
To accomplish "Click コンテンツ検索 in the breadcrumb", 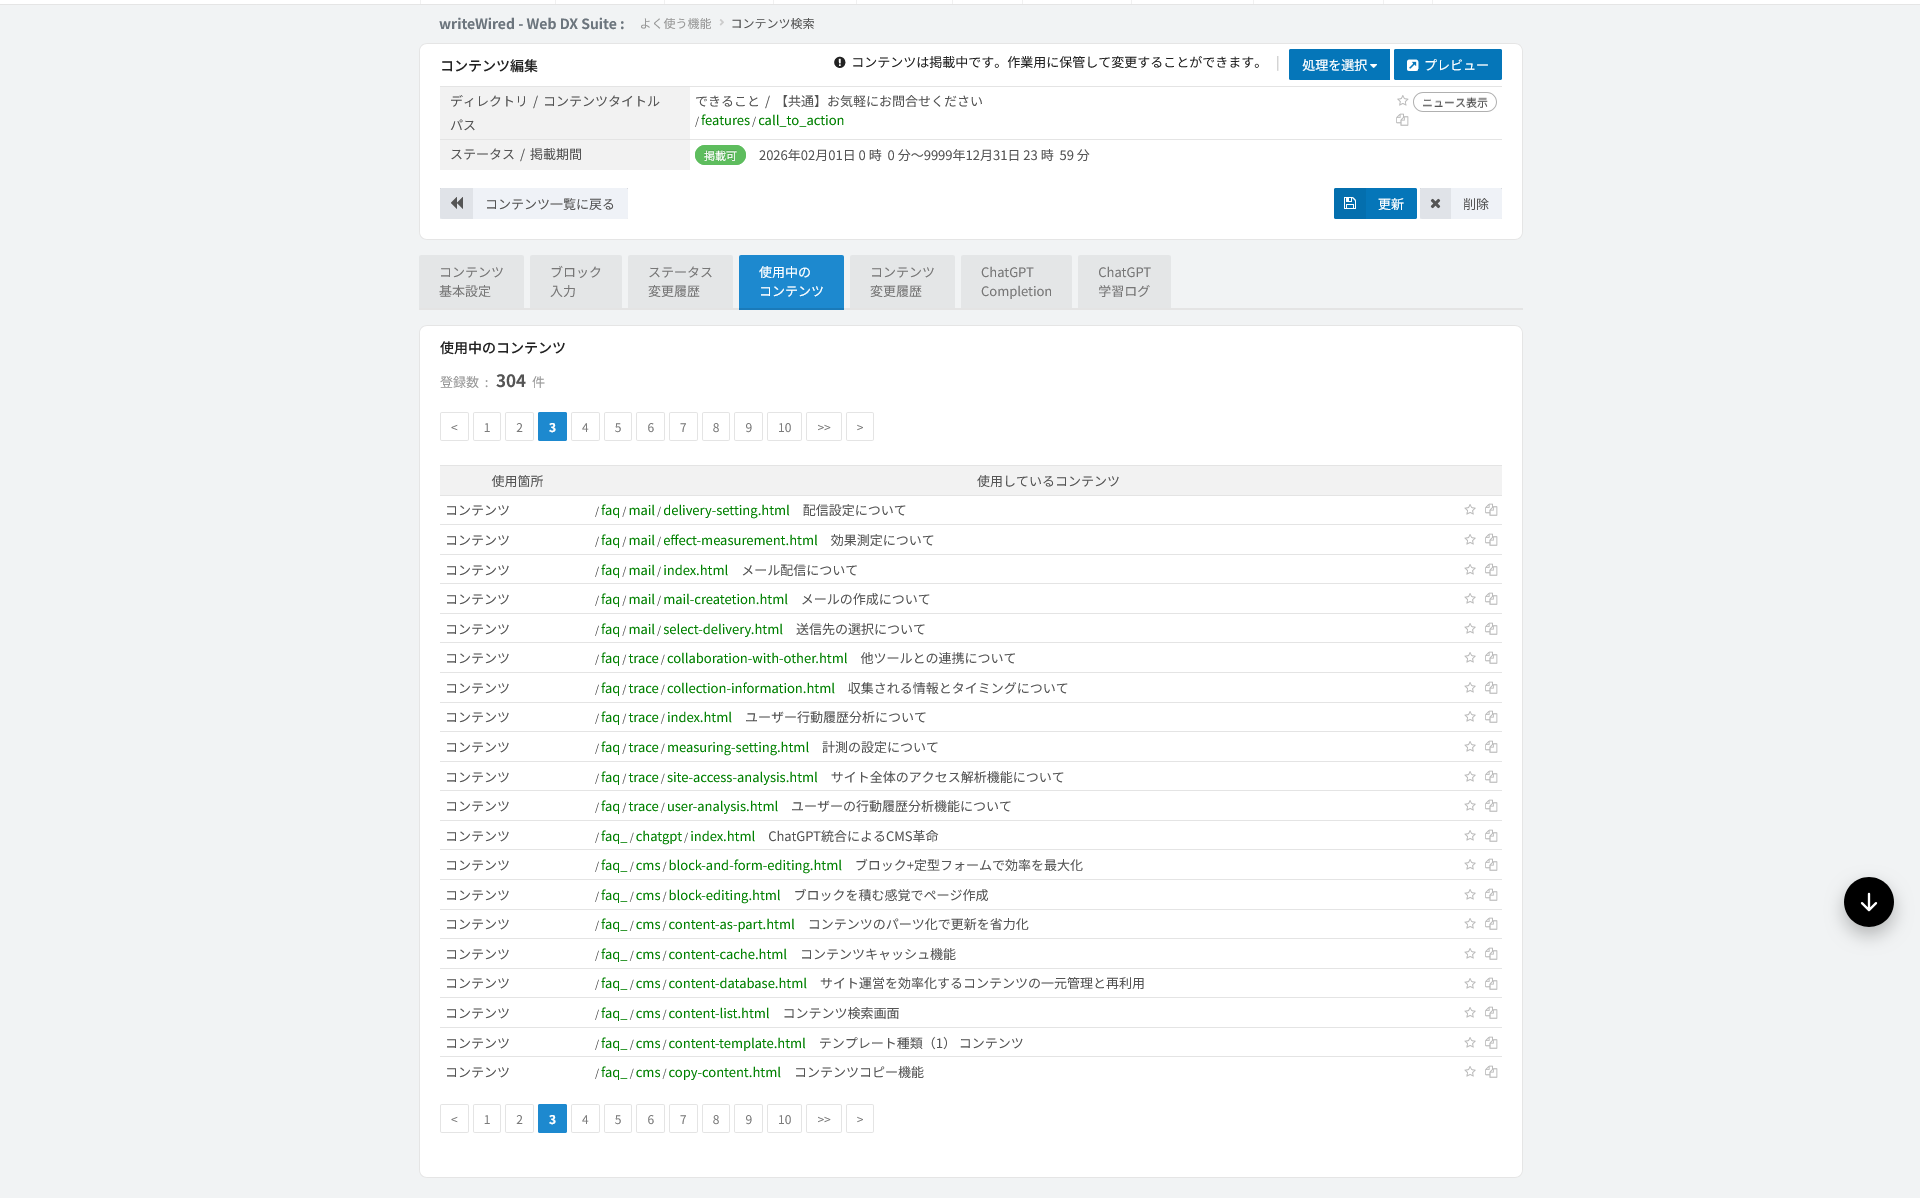I will click(x=772, y=23).
